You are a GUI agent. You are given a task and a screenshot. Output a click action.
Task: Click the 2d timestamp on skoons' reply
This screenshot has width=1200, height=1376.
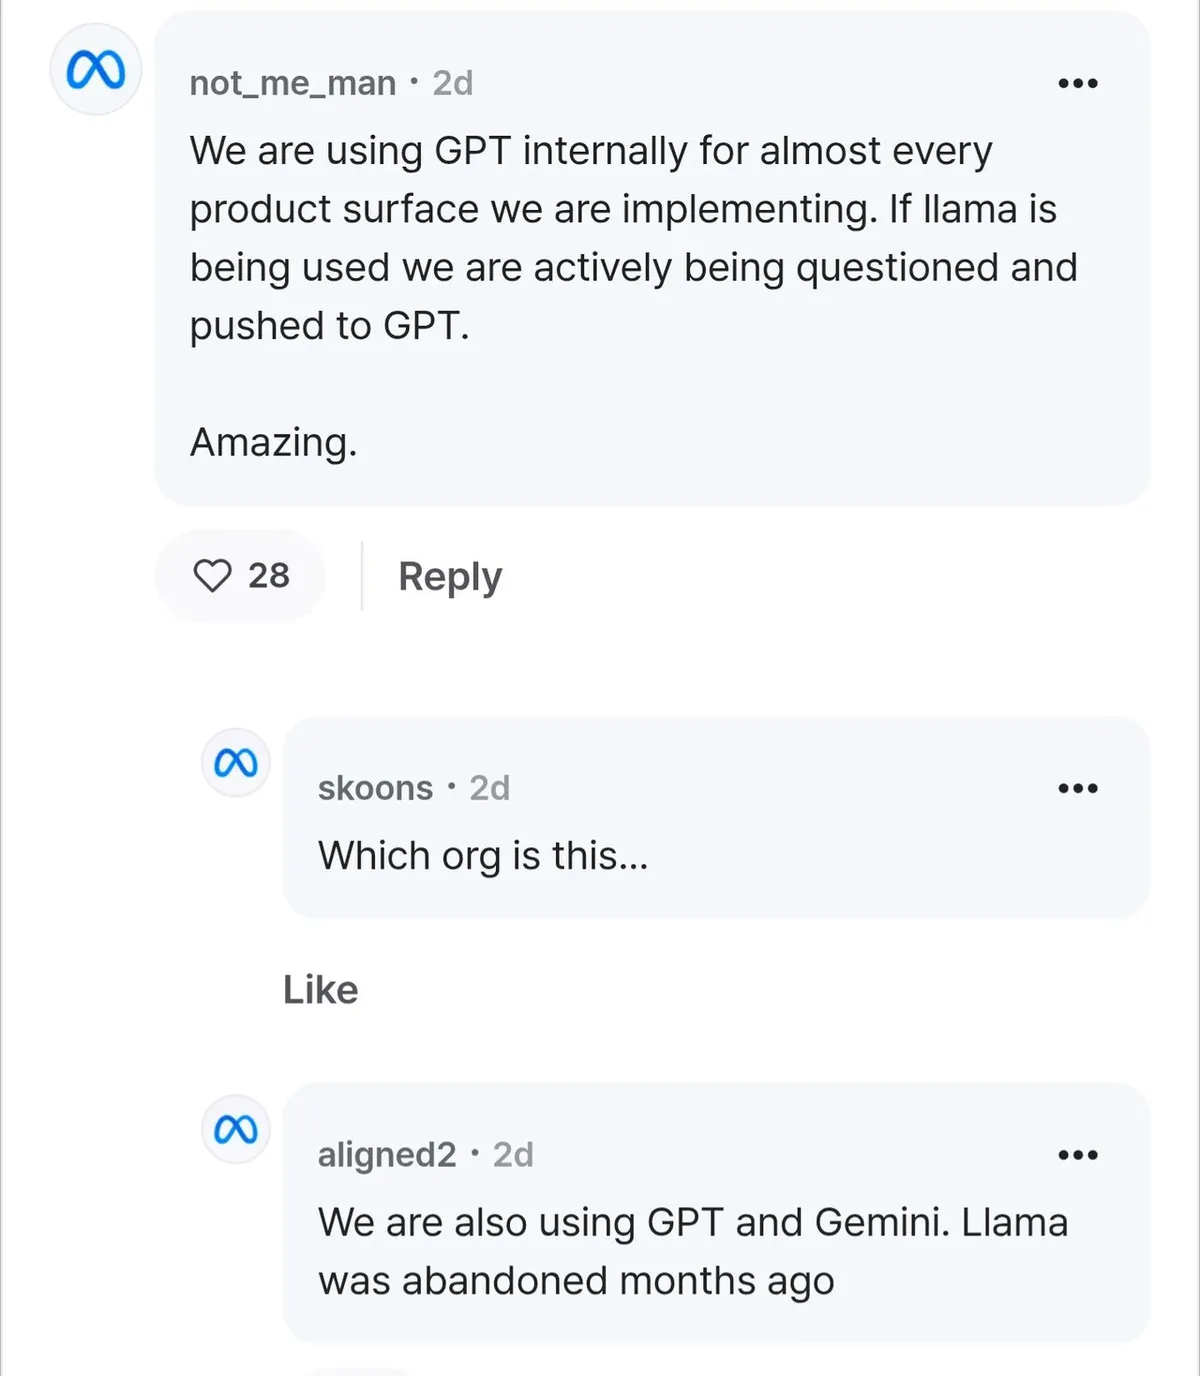[490, 788]
